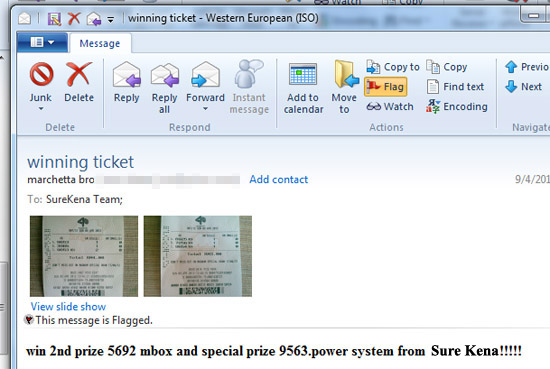Click Reply all in Respond group
Screen dimensions: 550x369
tap(165, 88)
